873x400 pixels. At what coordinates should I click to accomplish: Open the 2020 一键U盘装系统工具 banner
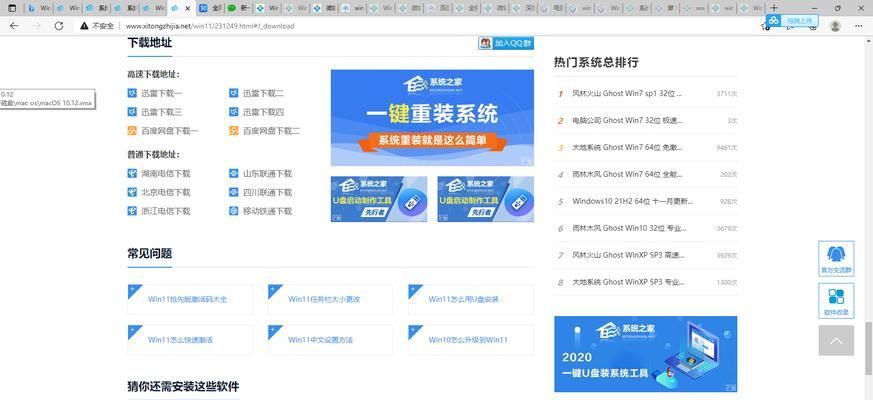(x=645, y=354)
